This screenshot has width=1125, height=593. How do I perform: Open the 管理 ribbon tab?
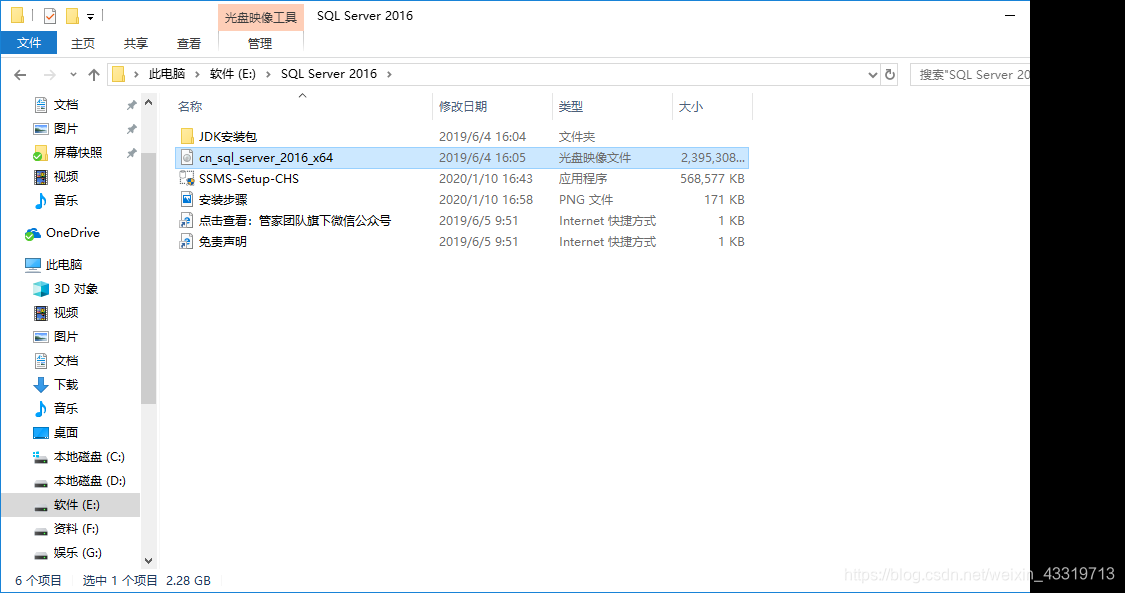pos(260,44)
